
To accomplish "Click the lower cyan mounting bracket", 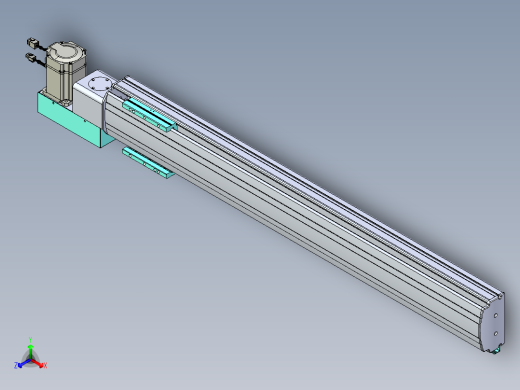I will [147, 163].
